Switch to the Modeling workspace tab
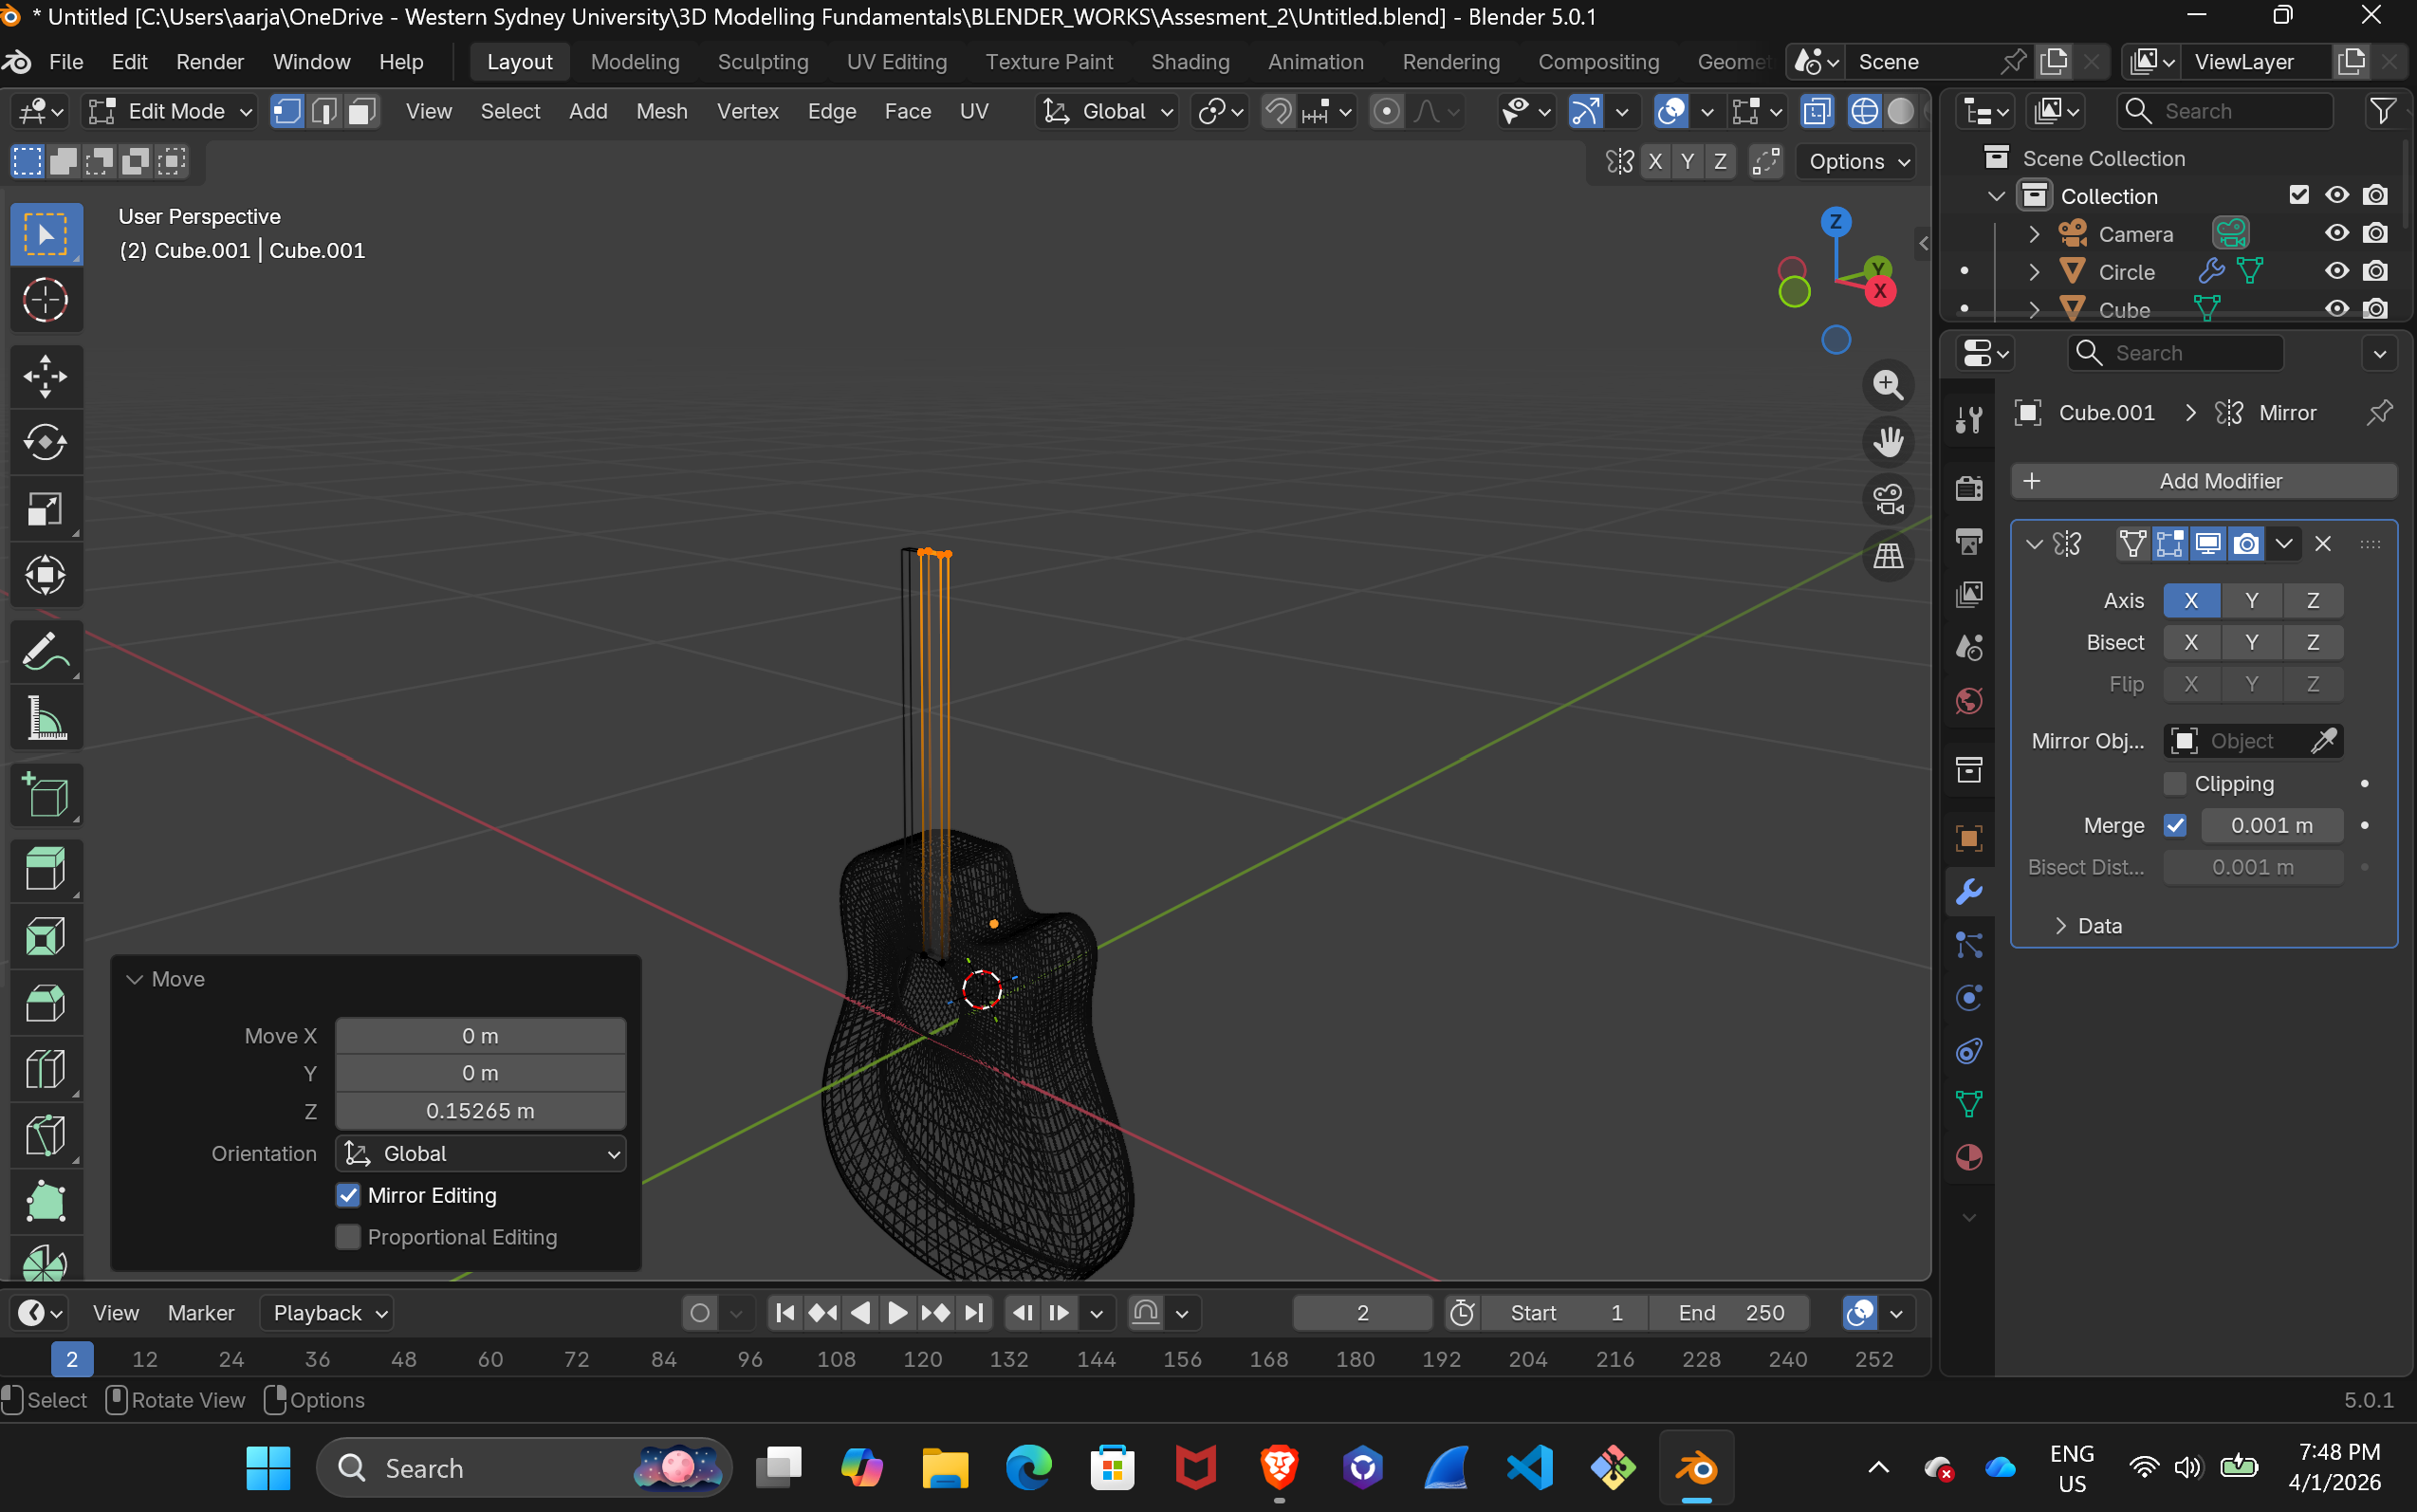Viewport: 2417px width, 1512px height. click(x=635, y=62)
